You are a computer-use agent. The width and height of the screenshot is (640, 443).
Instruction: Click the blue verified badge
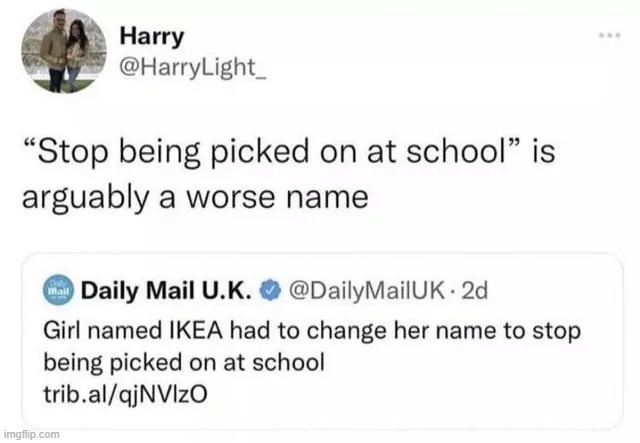tap(271, 291)
